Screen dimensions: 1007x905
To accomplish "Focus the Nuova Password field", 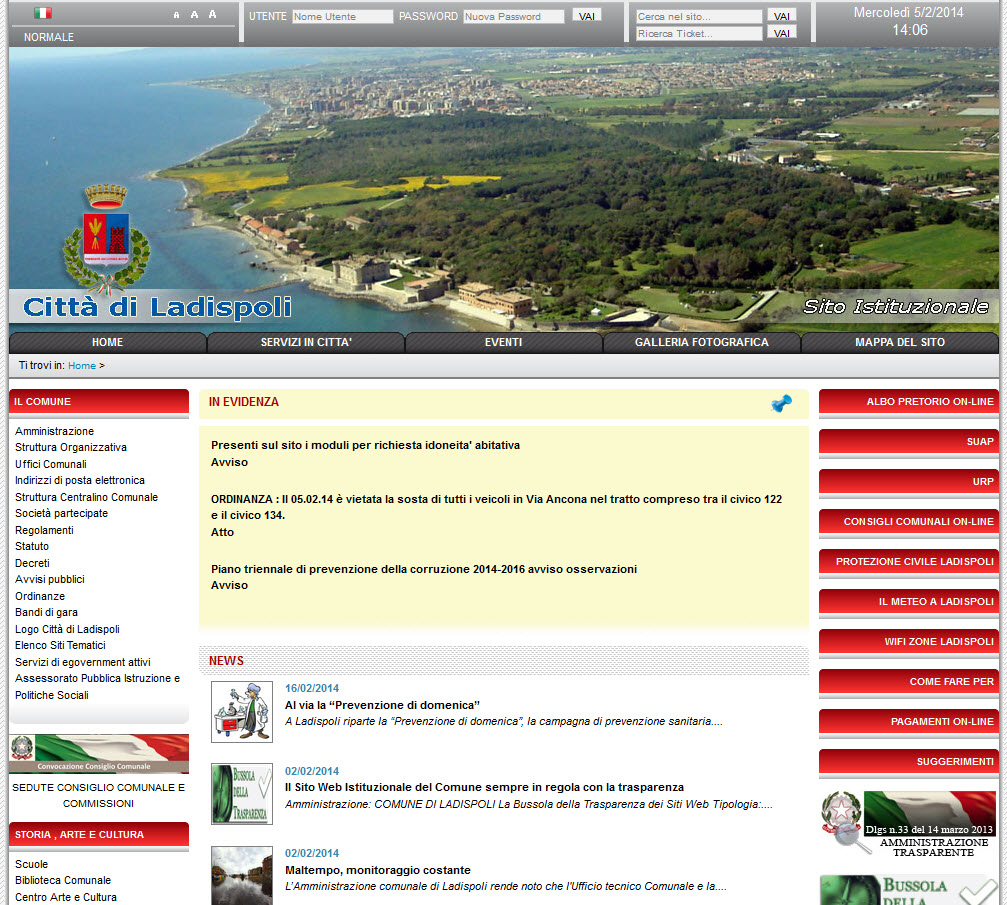I will pyautogui.click(x=514, y=17).
